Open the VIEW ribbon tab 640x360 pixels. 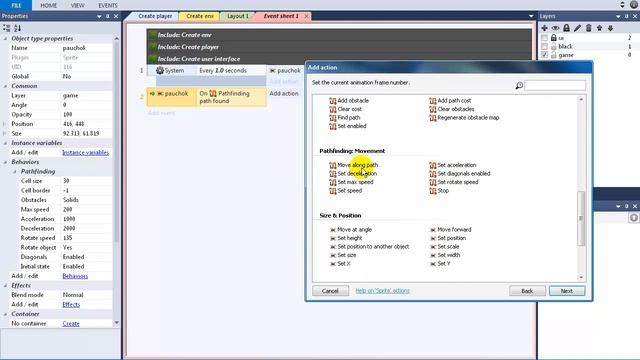pyautogui.click(x=78, y=5)
